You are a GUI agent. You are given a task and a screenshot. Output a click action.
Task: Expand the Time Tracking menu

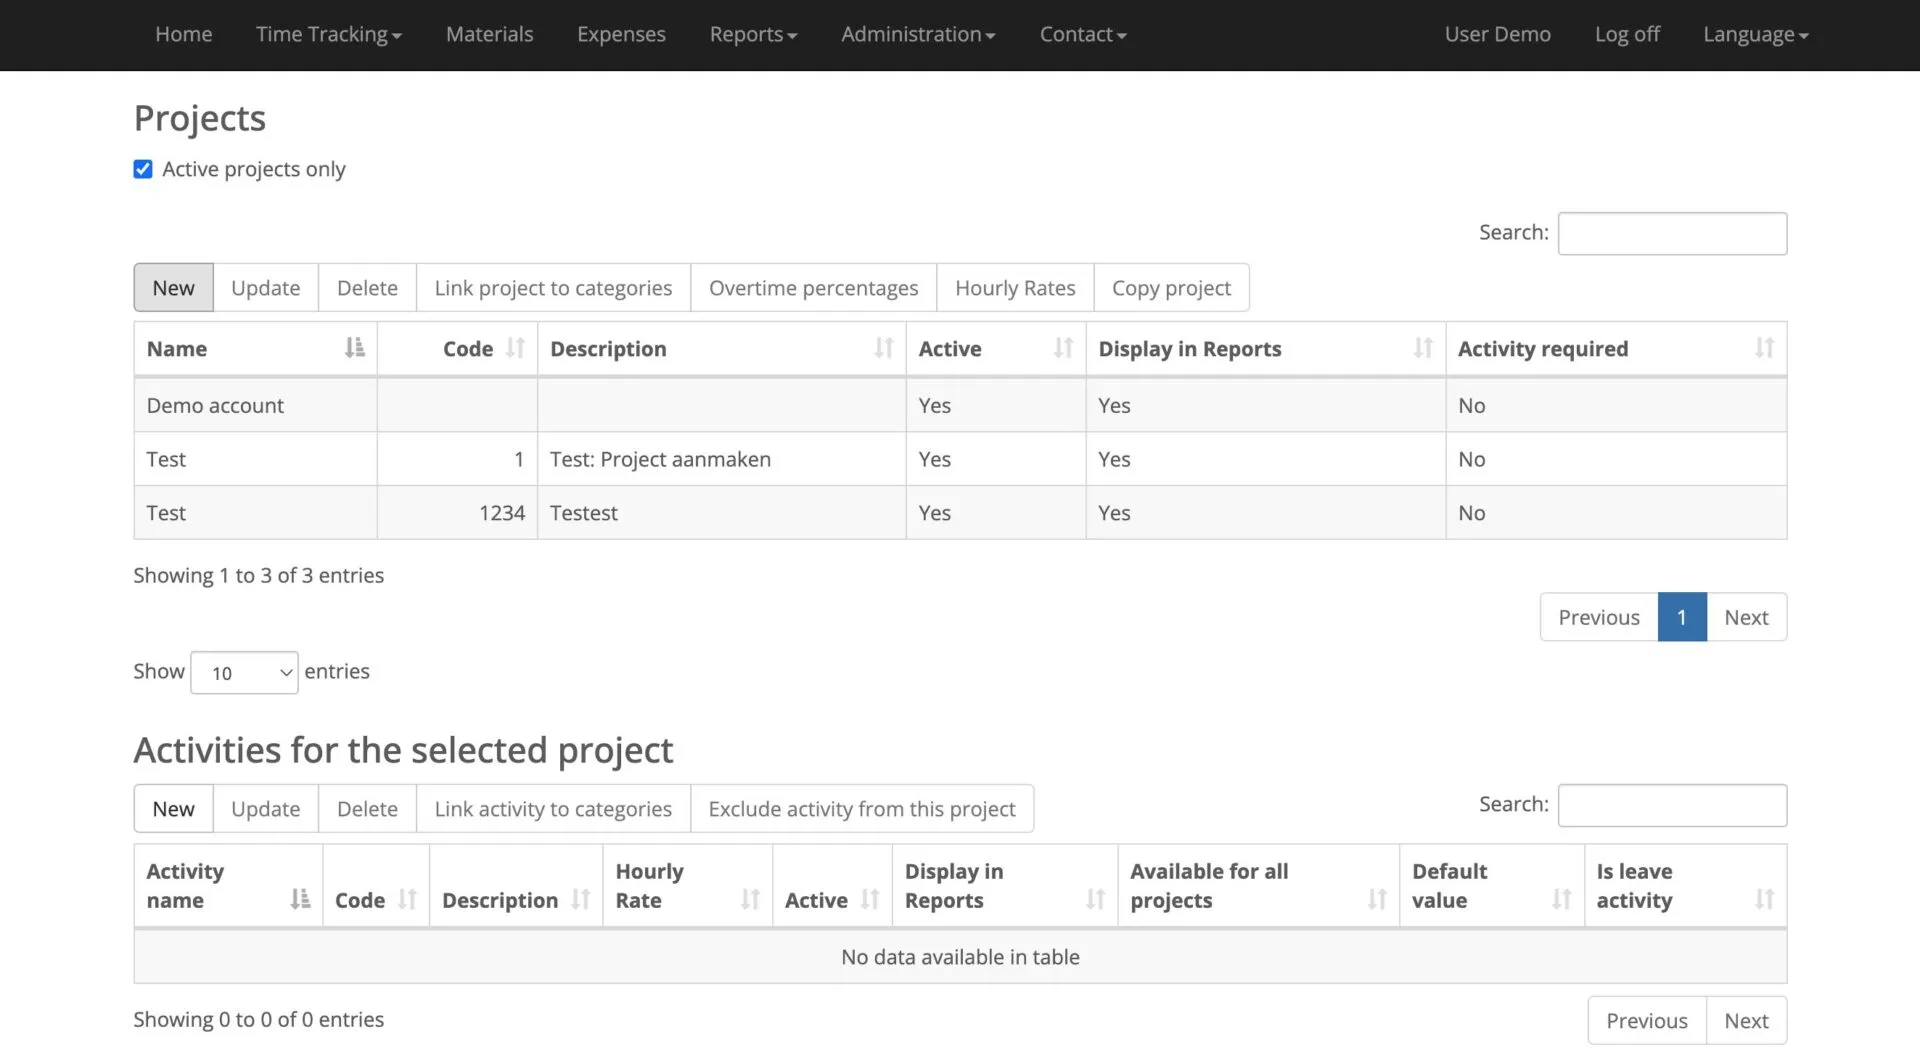coord(328,35)
